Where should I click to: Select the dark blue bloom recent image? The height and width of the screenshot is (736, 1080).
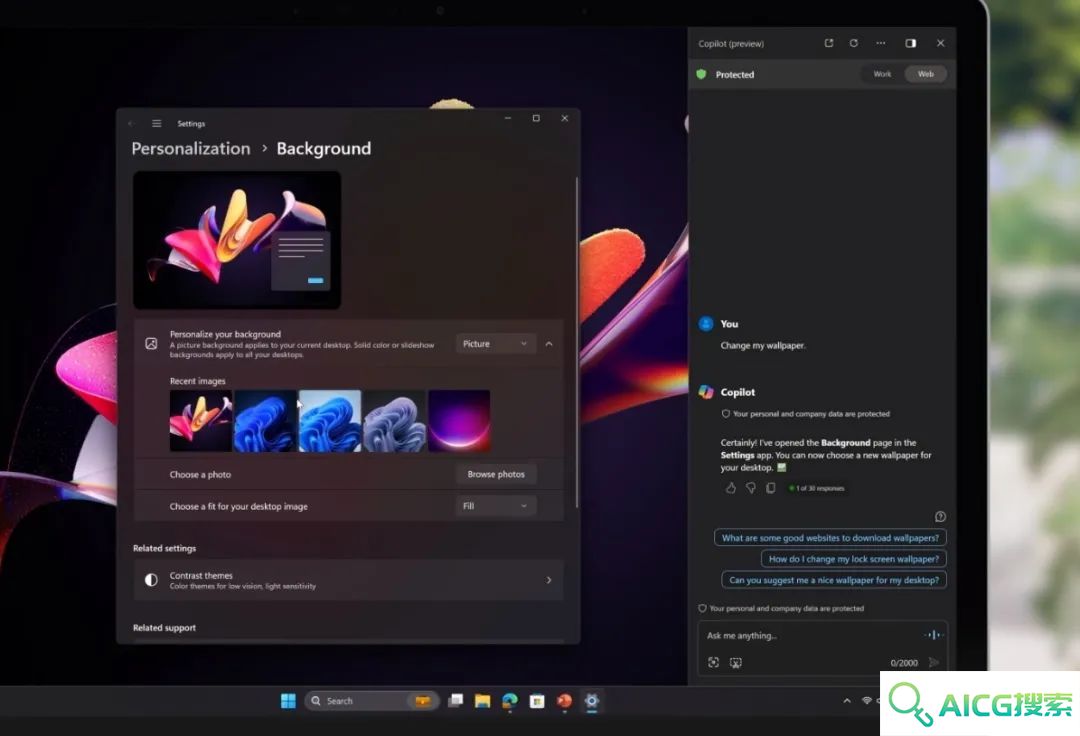[265, 421]
